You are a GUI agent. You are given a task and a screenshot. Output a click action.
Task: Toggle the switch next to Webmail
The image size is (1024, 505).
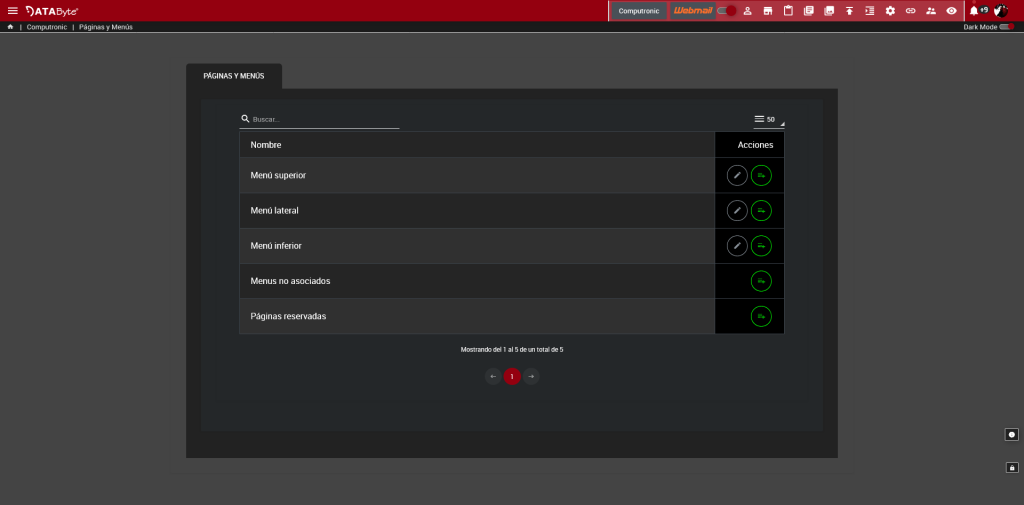(727, 11)
